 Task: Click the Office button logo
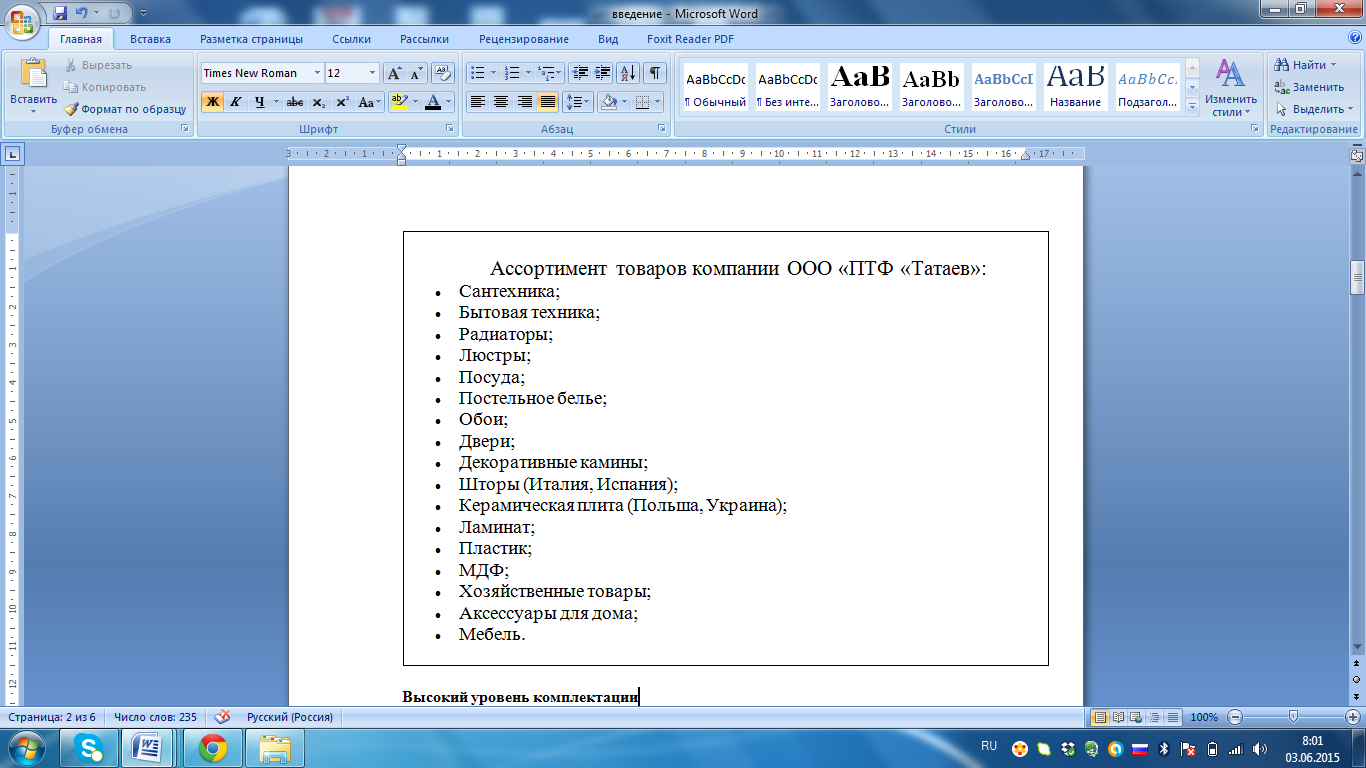[22, 21]
